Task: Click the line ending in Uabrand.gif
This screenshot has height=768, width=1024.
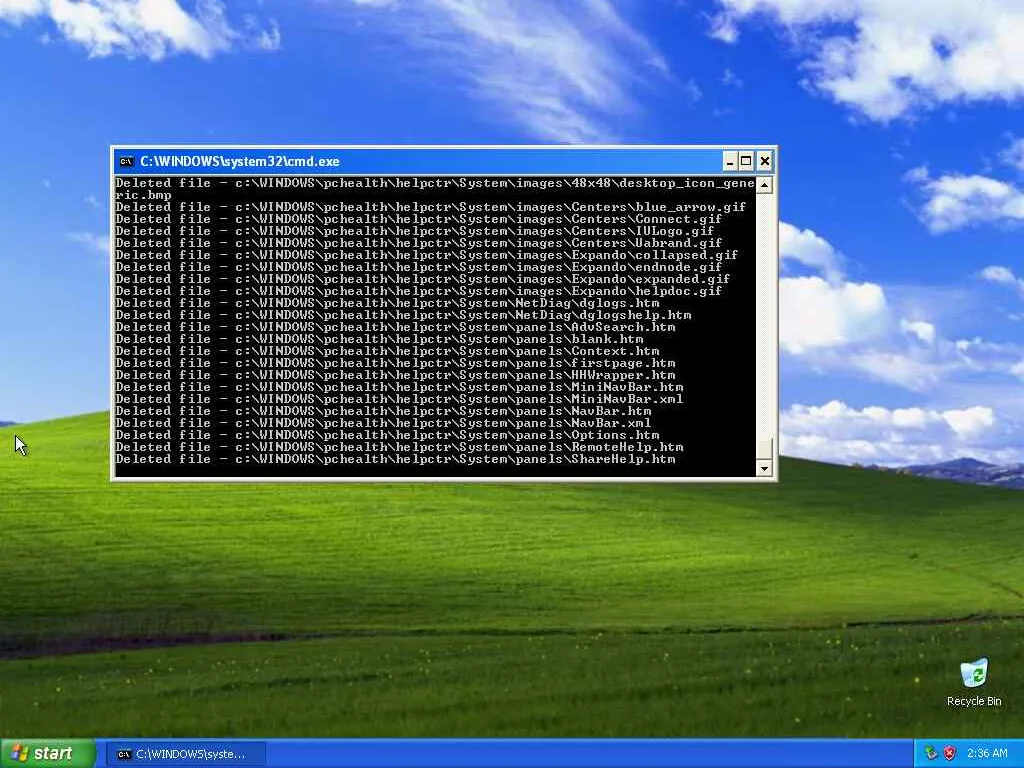Action: pyautogui.click(x=419, y=243)
